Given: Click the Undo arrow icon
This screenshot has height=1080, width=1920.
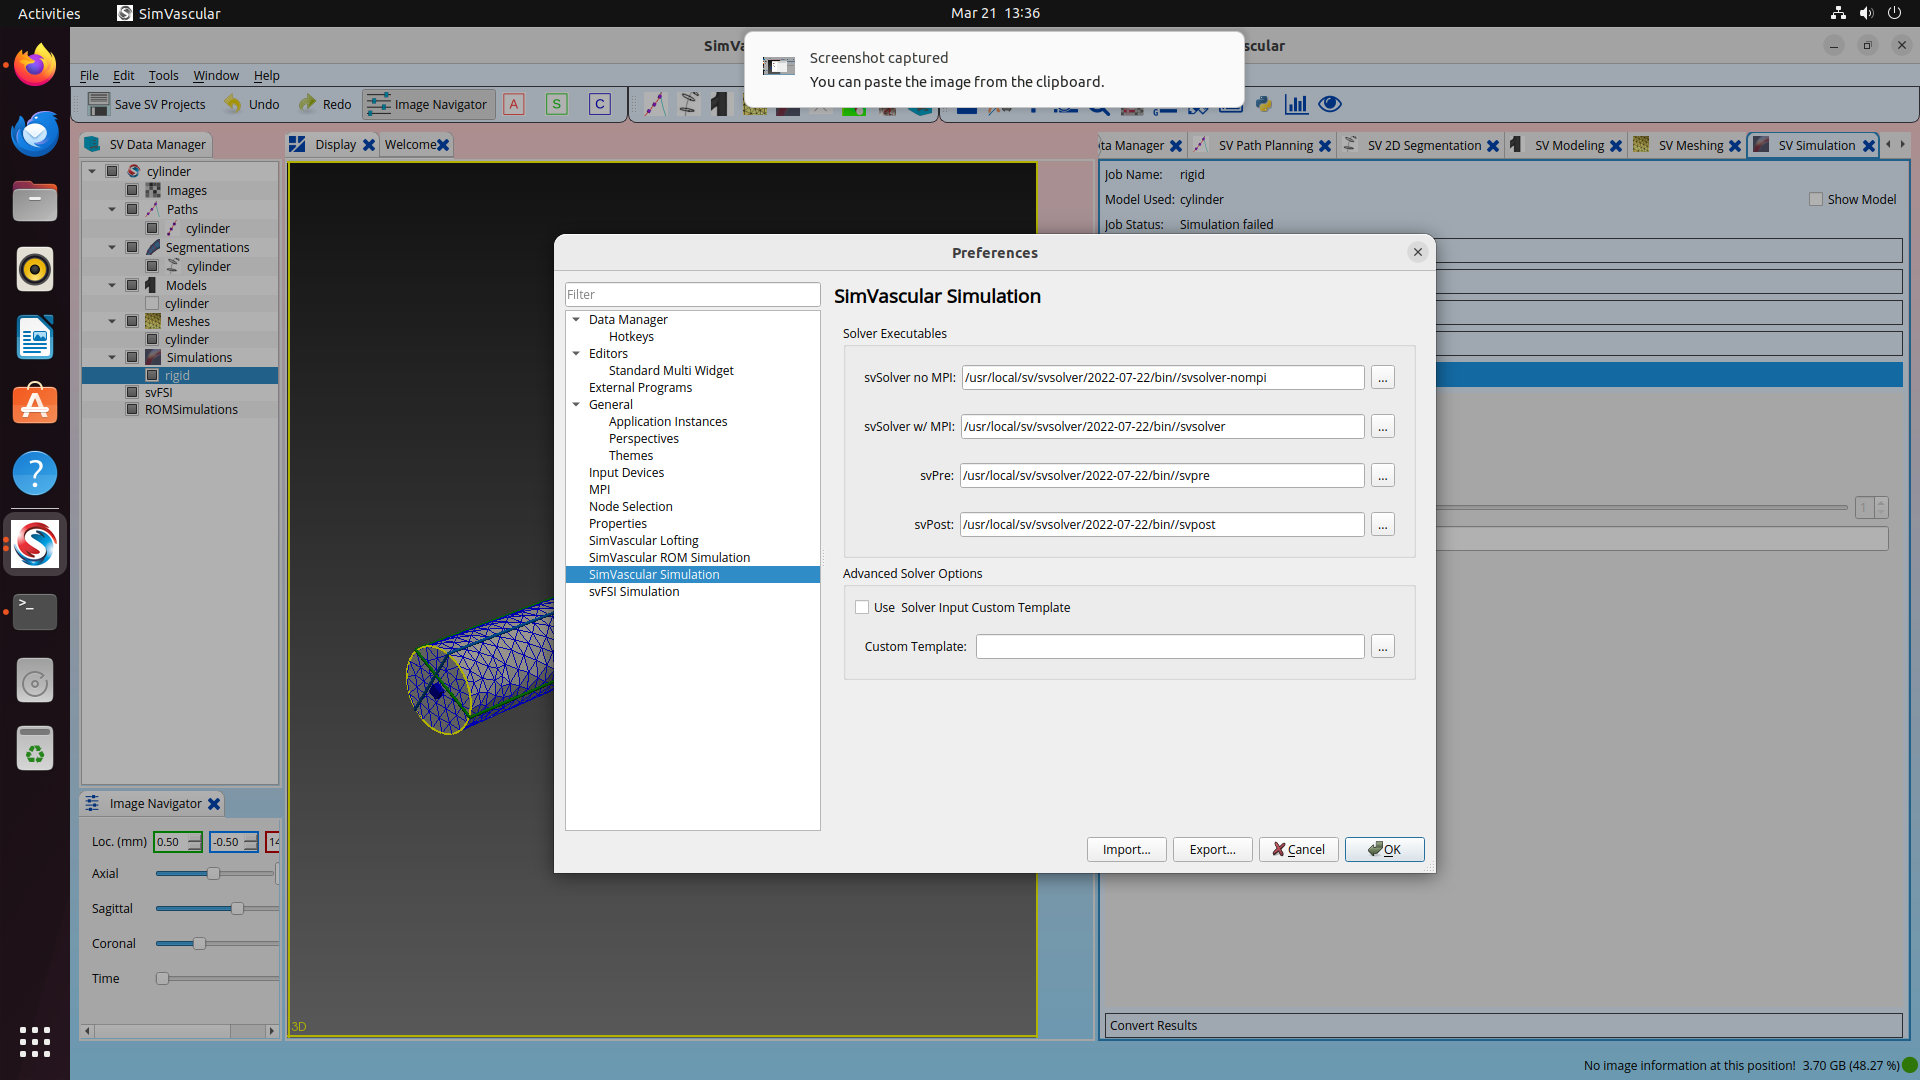Looking at the screenshot, I should coord(233,104).
